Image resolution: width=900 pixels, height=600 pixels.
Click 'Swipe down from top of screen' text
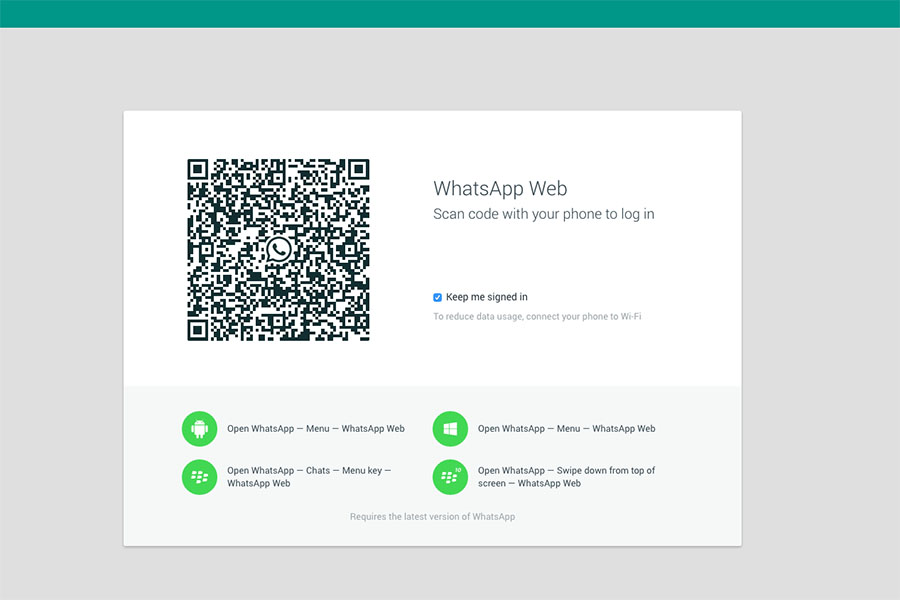tap(567, 477)
